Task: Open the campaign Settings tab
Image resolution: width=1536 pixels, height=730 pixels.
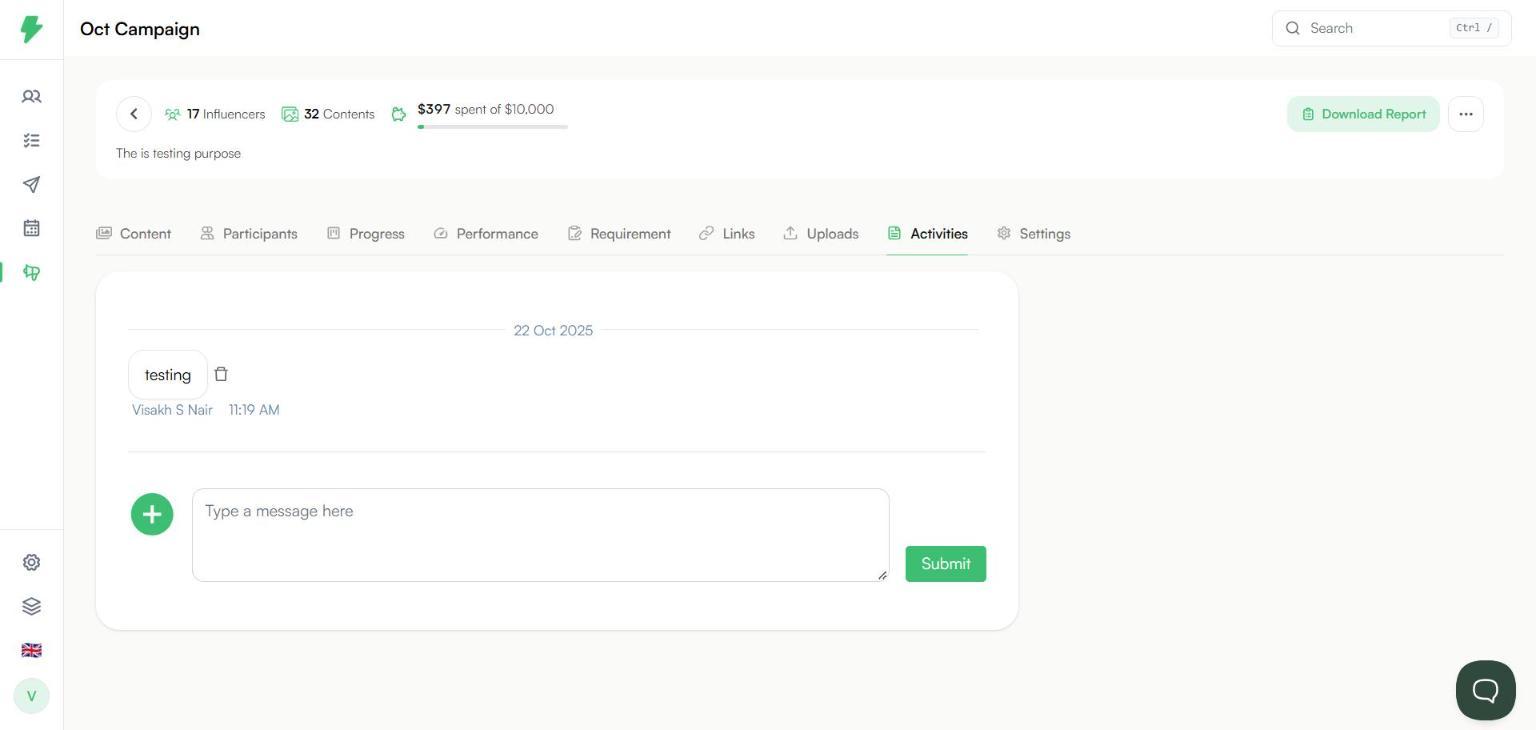Action: click(1034, 234)
